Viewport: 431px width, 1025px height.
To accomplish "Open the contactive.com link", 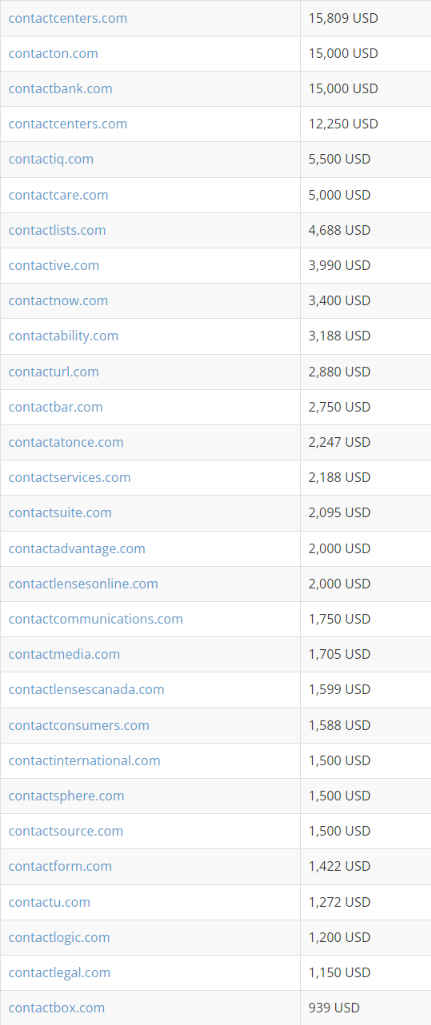I will point(54,265).
